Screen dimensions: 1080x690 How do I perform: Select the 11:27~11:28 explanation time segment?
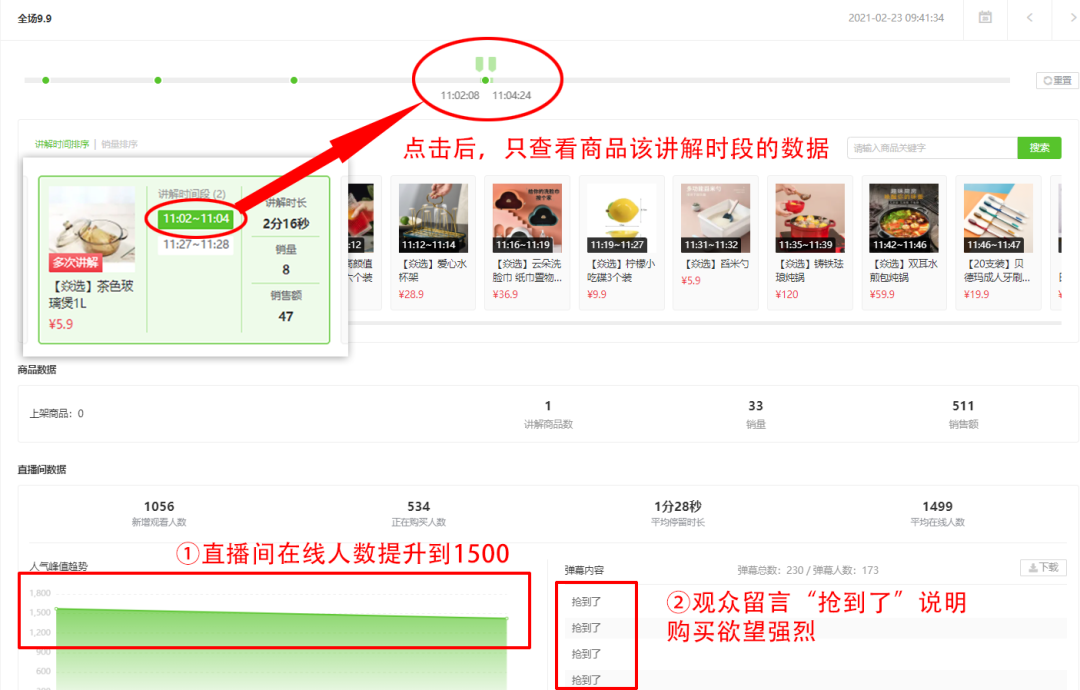tap(196, 244)
